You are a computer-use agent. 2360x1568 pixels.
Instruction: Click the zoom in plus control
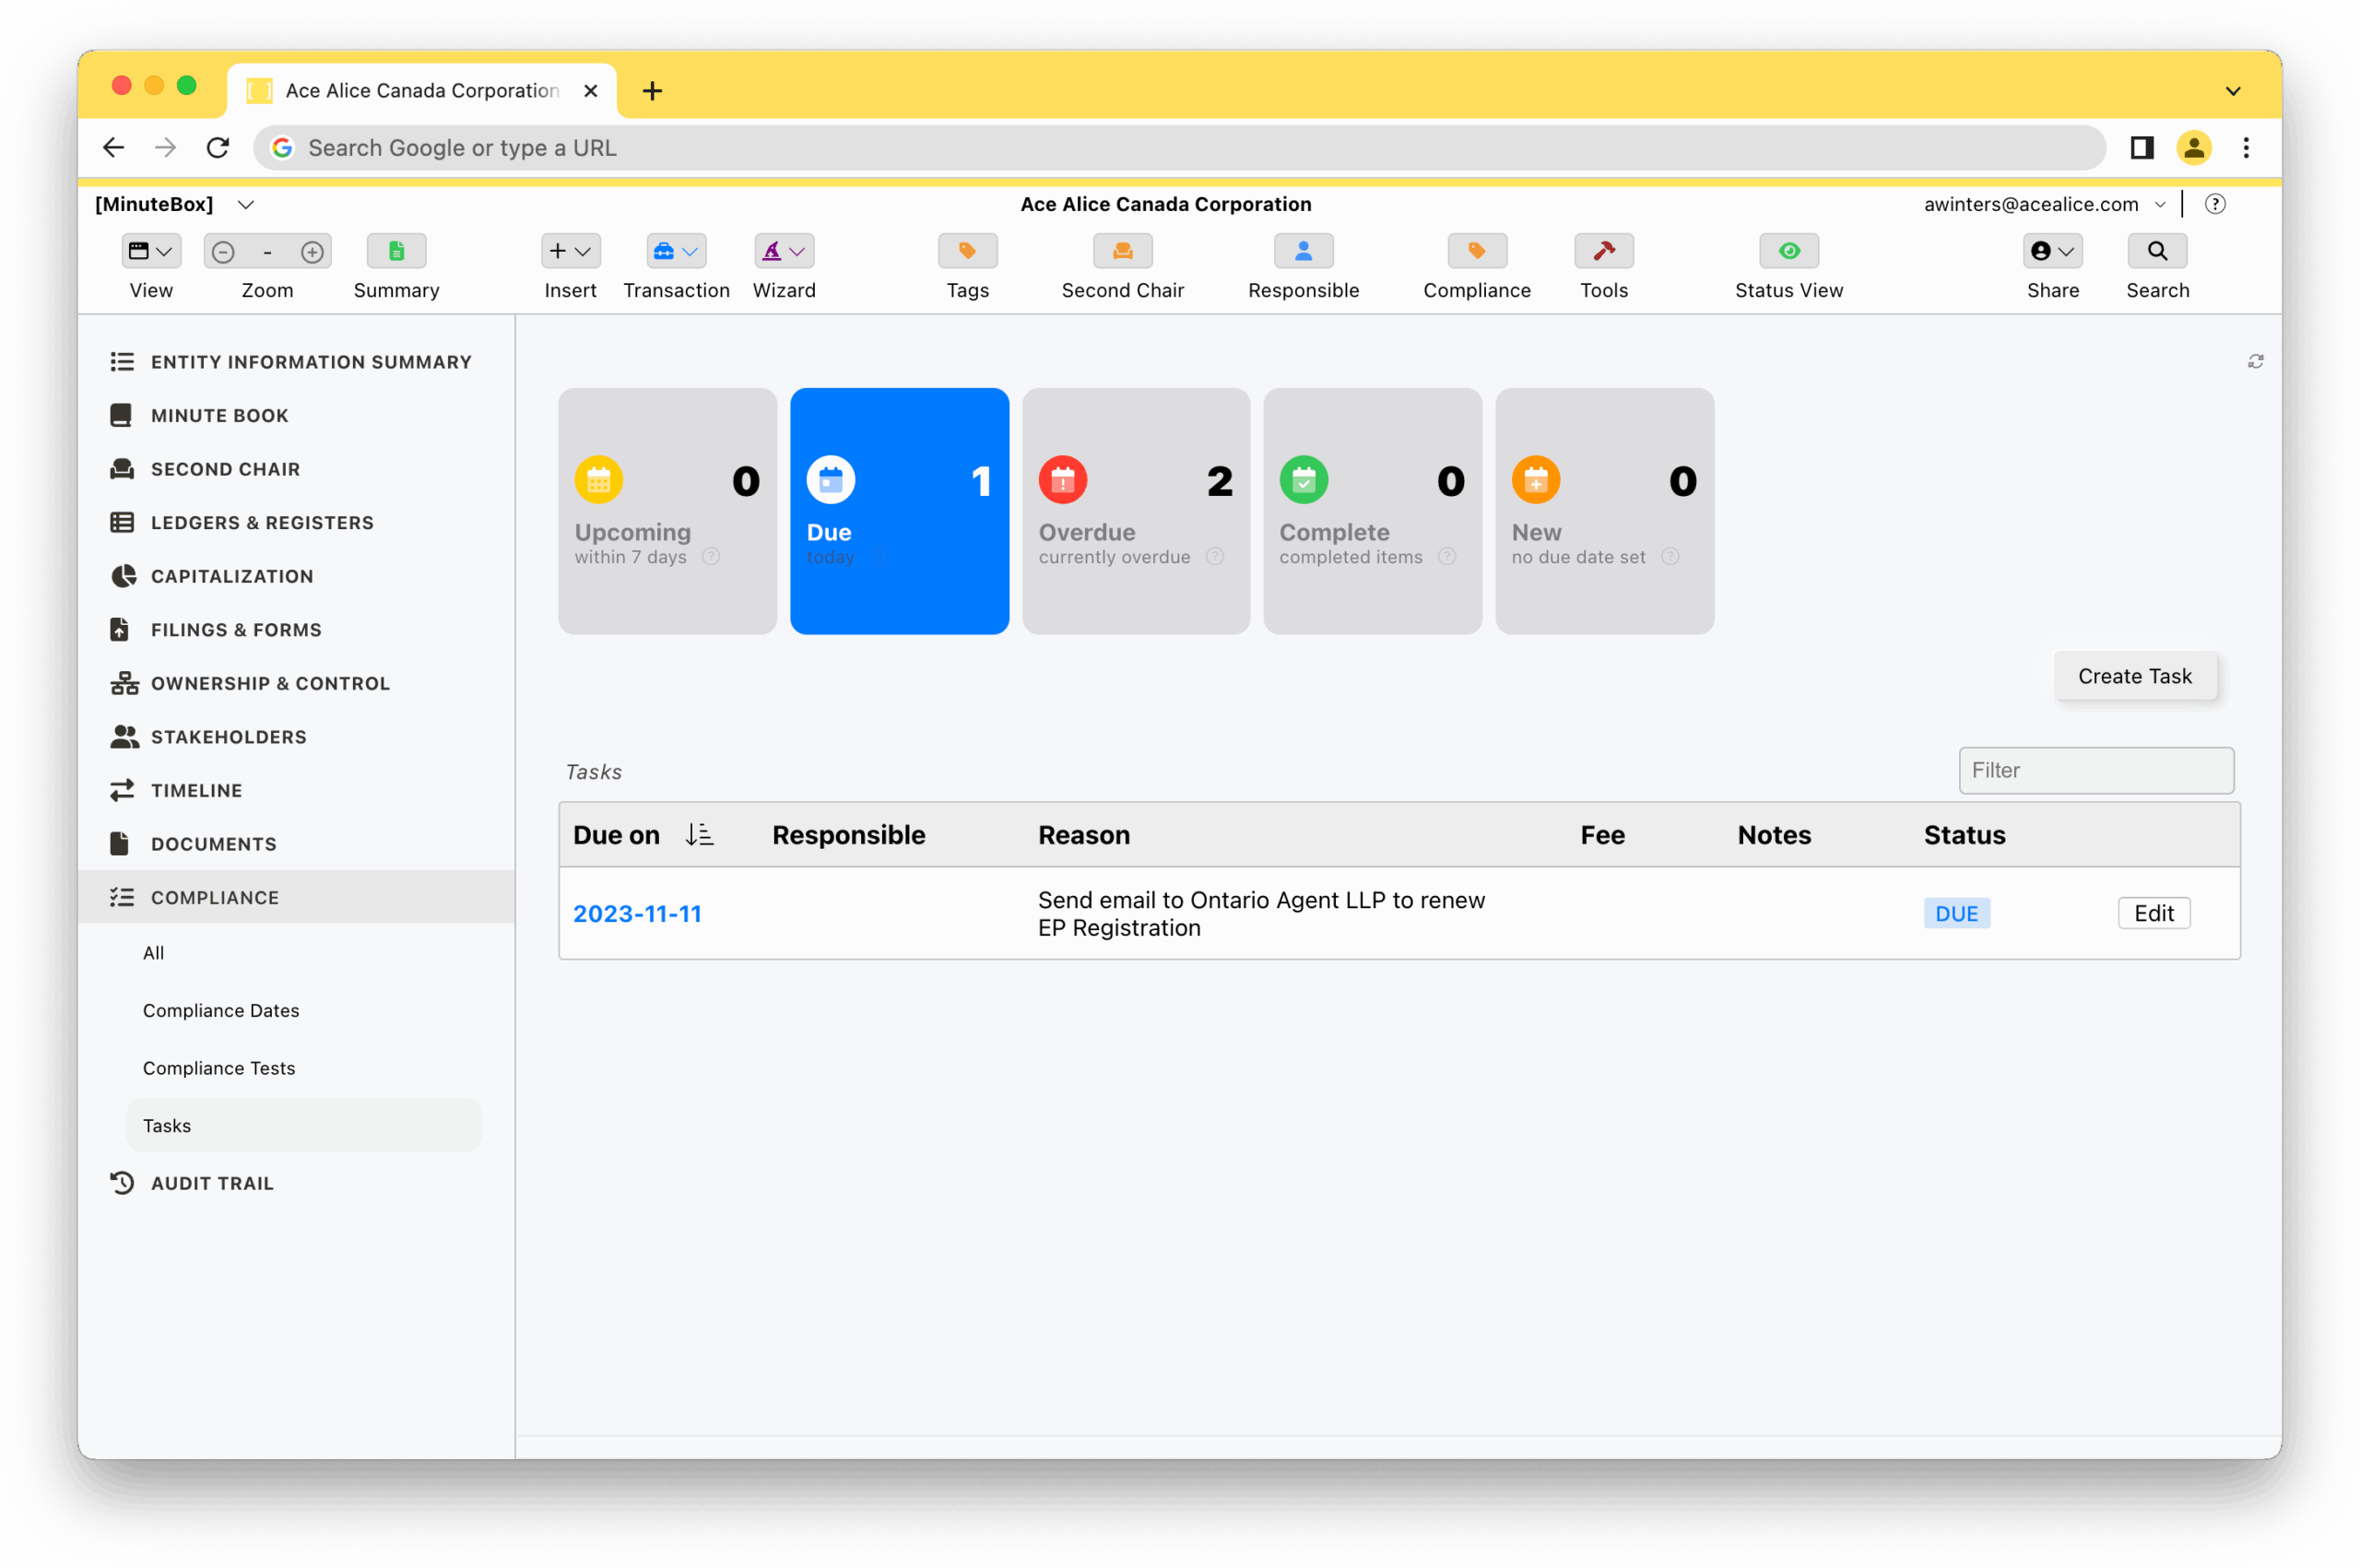312,252
